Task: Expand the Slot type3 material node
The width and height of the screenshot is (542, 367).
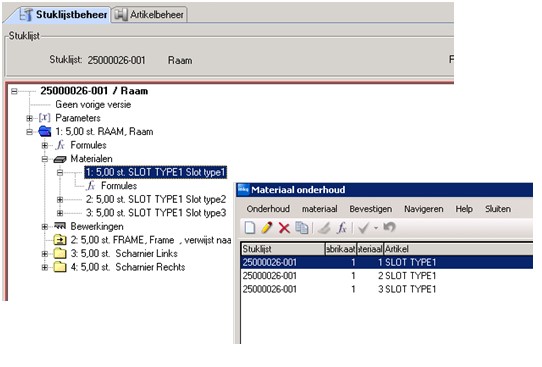Action: (60, 213)
